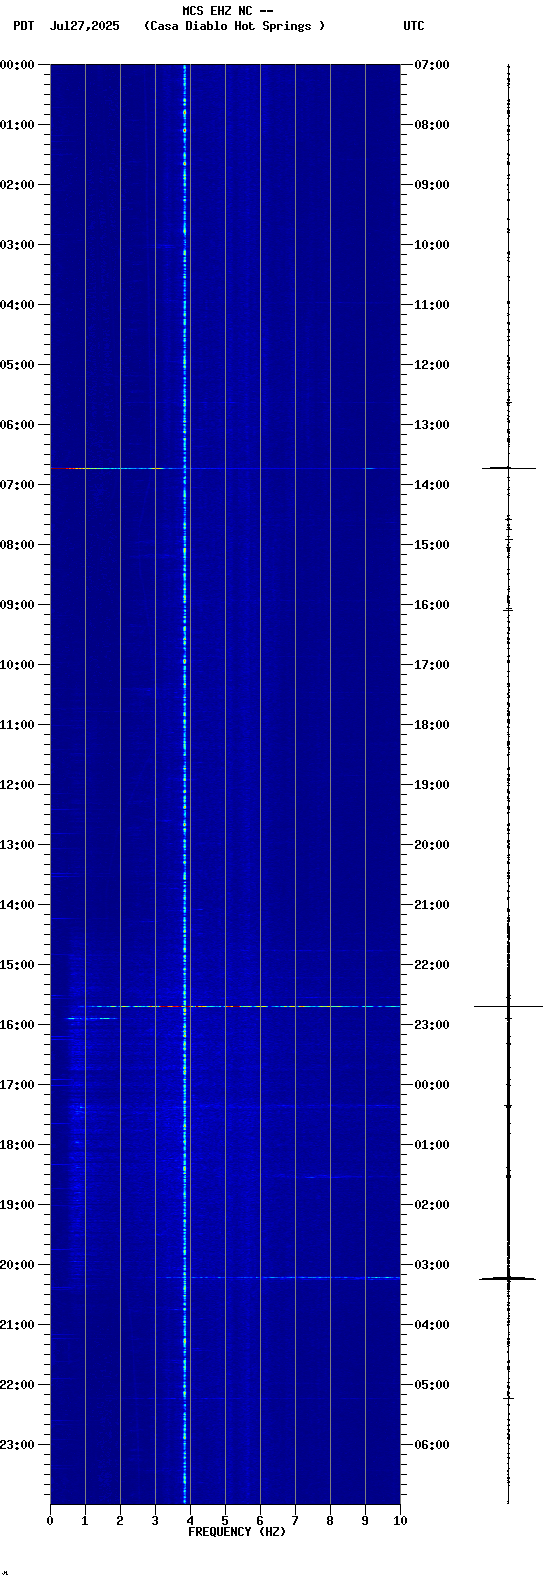Select the seismogram spike near 13:45 UTC
This screenshot has width=552, height=1584.
point(508,467)
